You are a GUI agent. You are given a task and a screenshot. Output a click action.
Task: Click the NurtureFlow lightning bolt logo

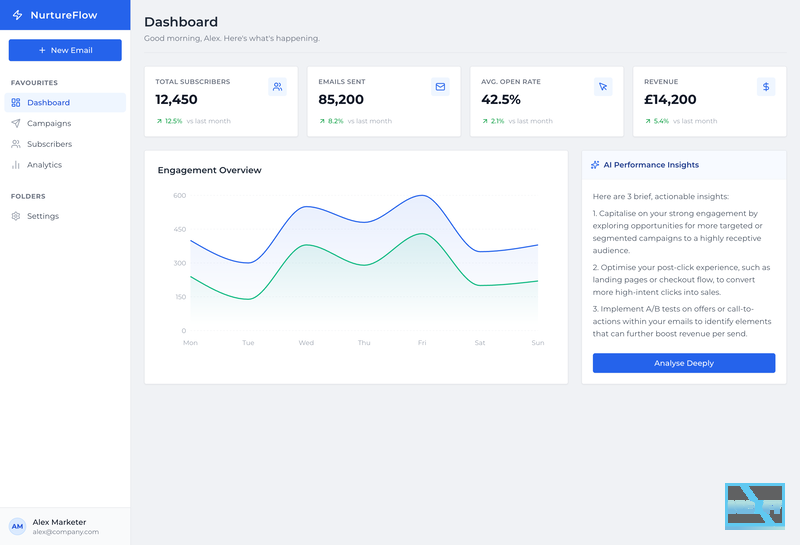pyautogui.click(x=17, y=15)
